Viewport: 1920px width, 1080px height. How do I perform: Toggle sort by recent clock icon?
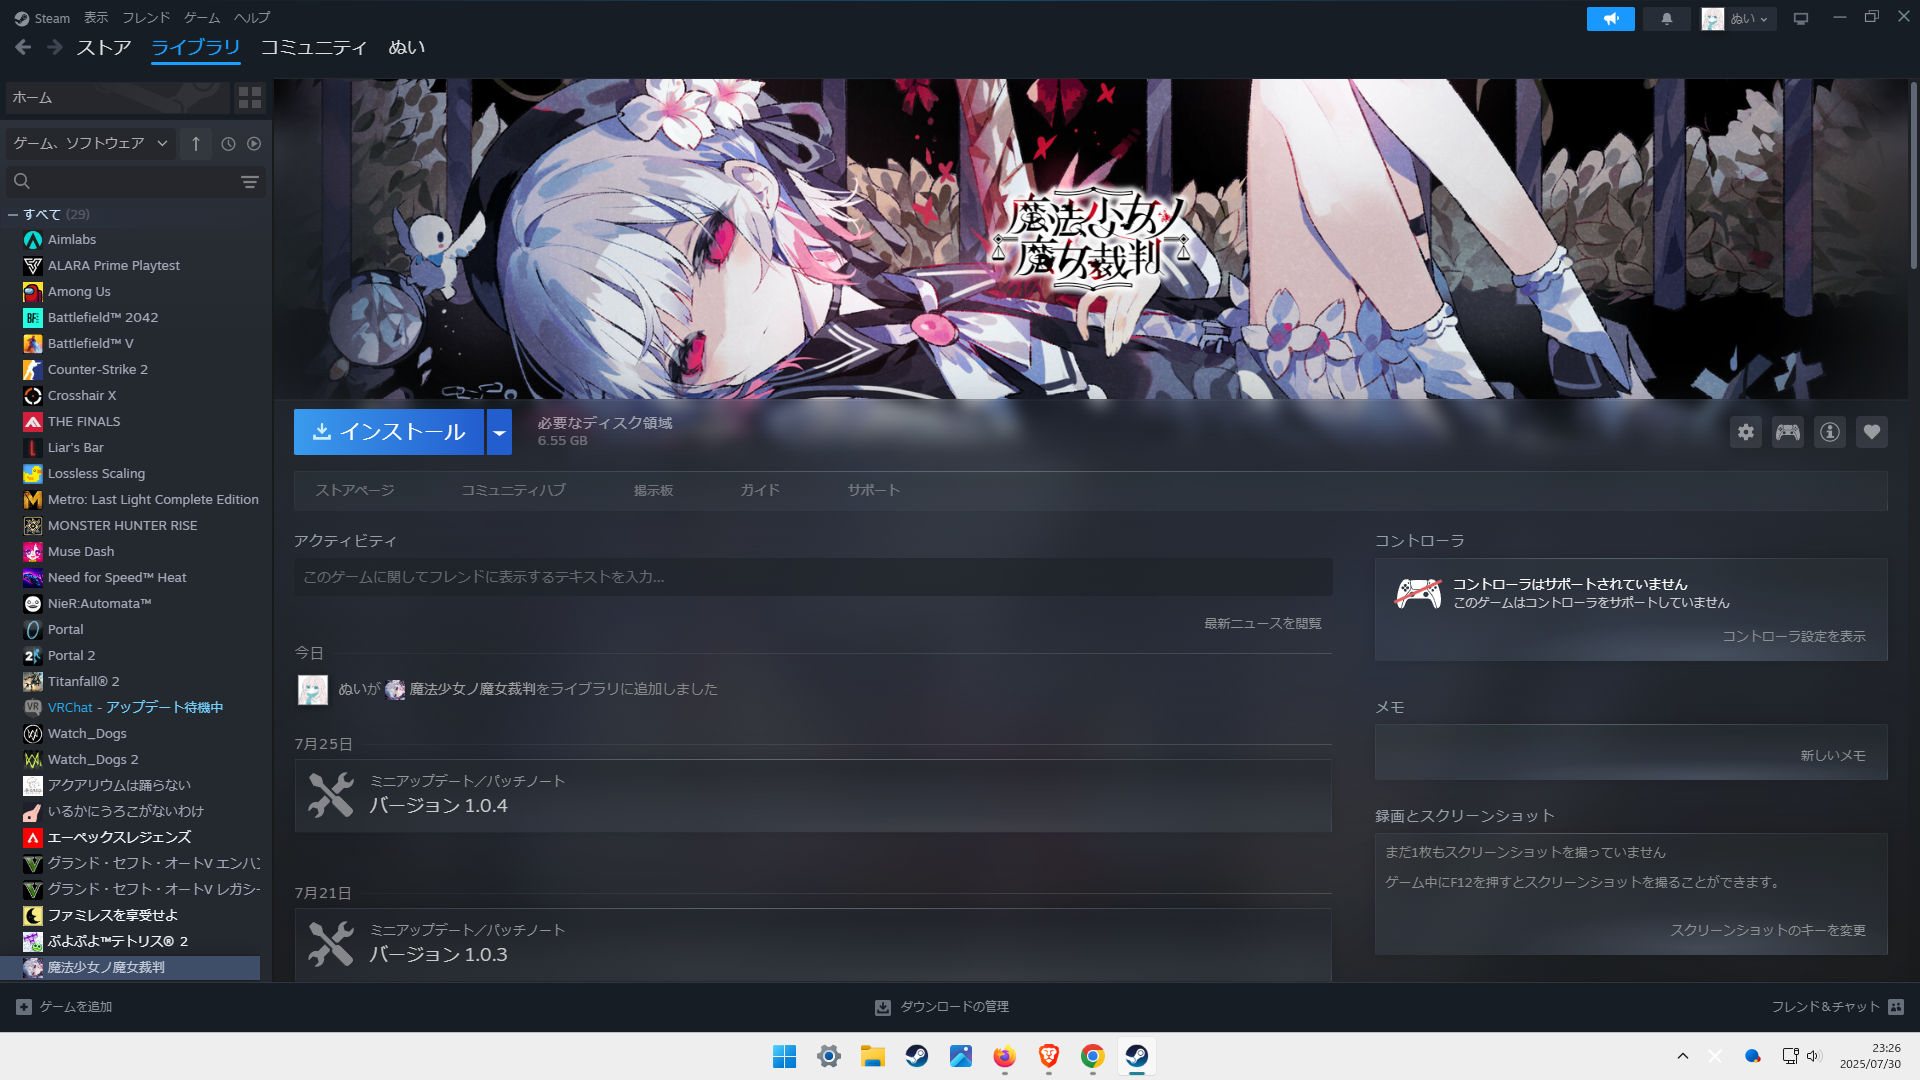coord(228,144)
